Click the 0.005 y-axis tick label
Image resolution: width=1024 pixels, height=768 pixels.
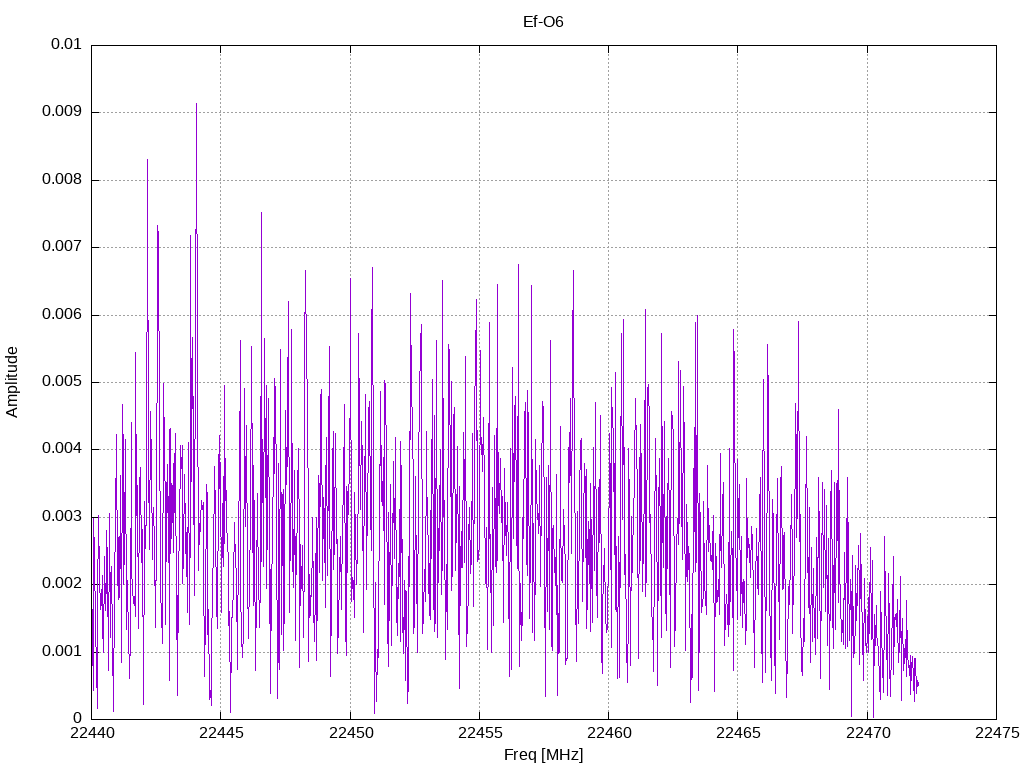point(61,381)
